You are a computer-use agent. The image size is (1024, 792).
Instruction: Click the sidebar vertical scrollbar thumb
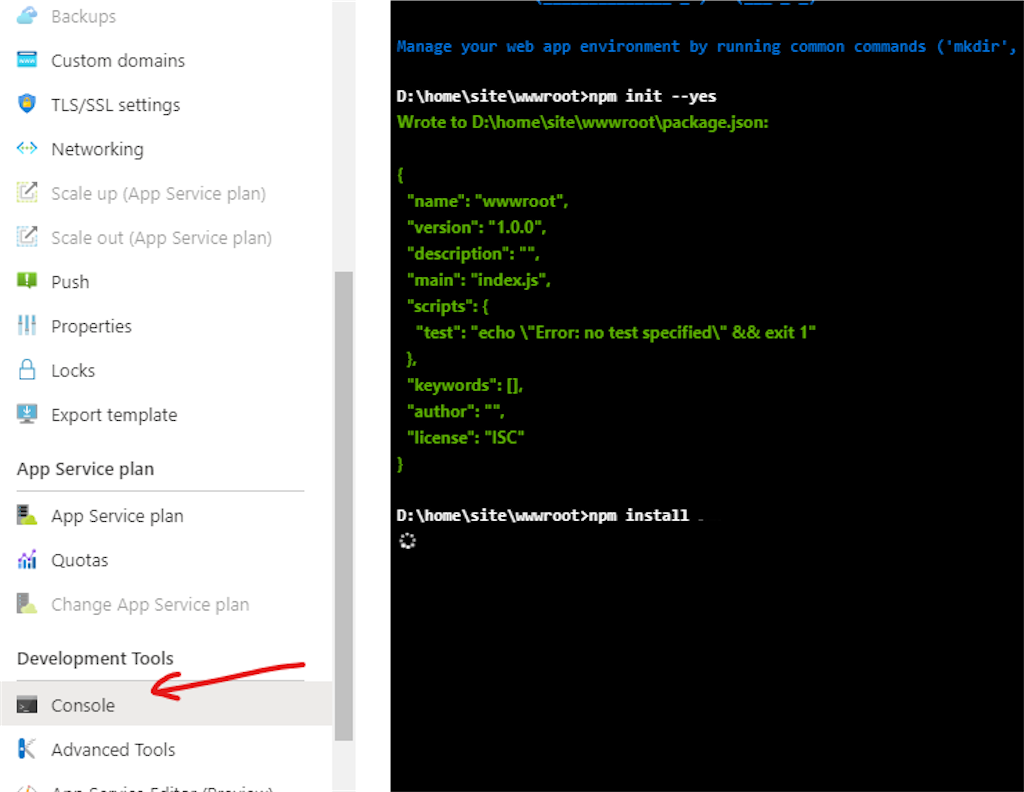[x=344, y=506]
